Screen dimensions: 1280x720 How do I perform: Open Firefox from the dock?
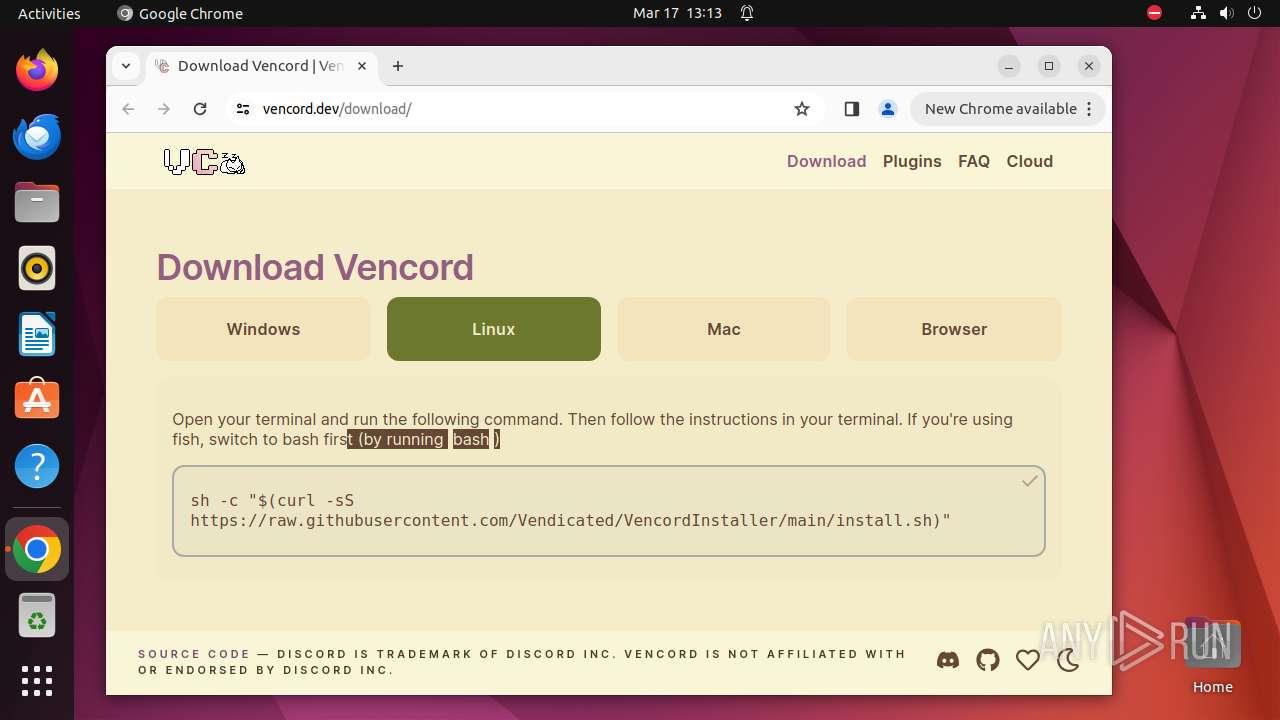[37, 70]
